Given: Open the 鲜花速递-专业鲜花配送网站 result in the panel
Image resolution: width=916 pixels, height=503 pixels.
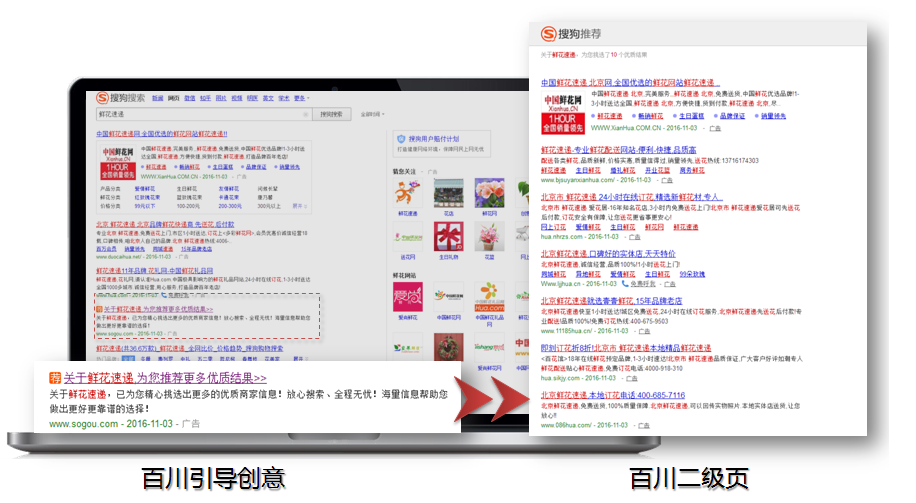Looking at the screenshot, I should [x=618, y=150].
